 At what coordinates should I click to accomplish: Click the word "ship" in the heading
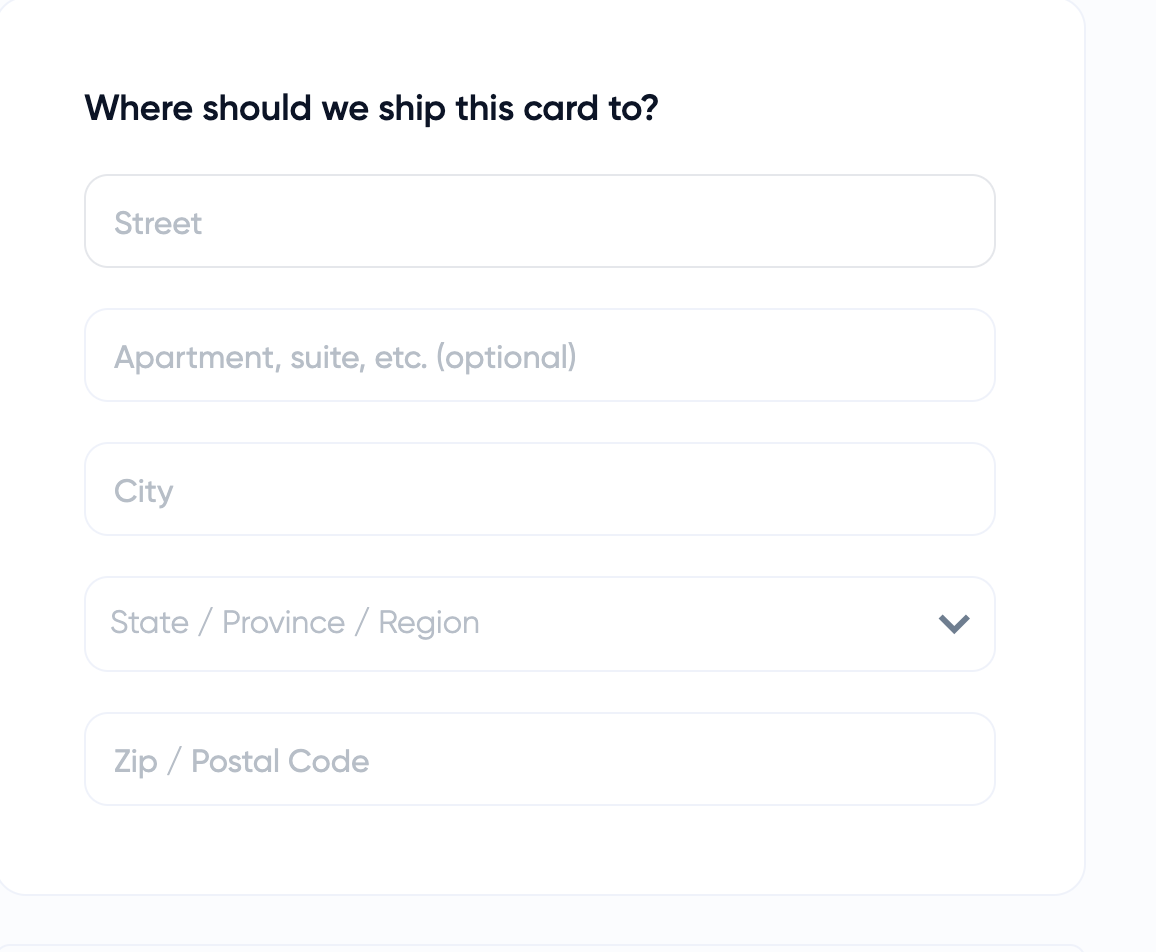411,108
